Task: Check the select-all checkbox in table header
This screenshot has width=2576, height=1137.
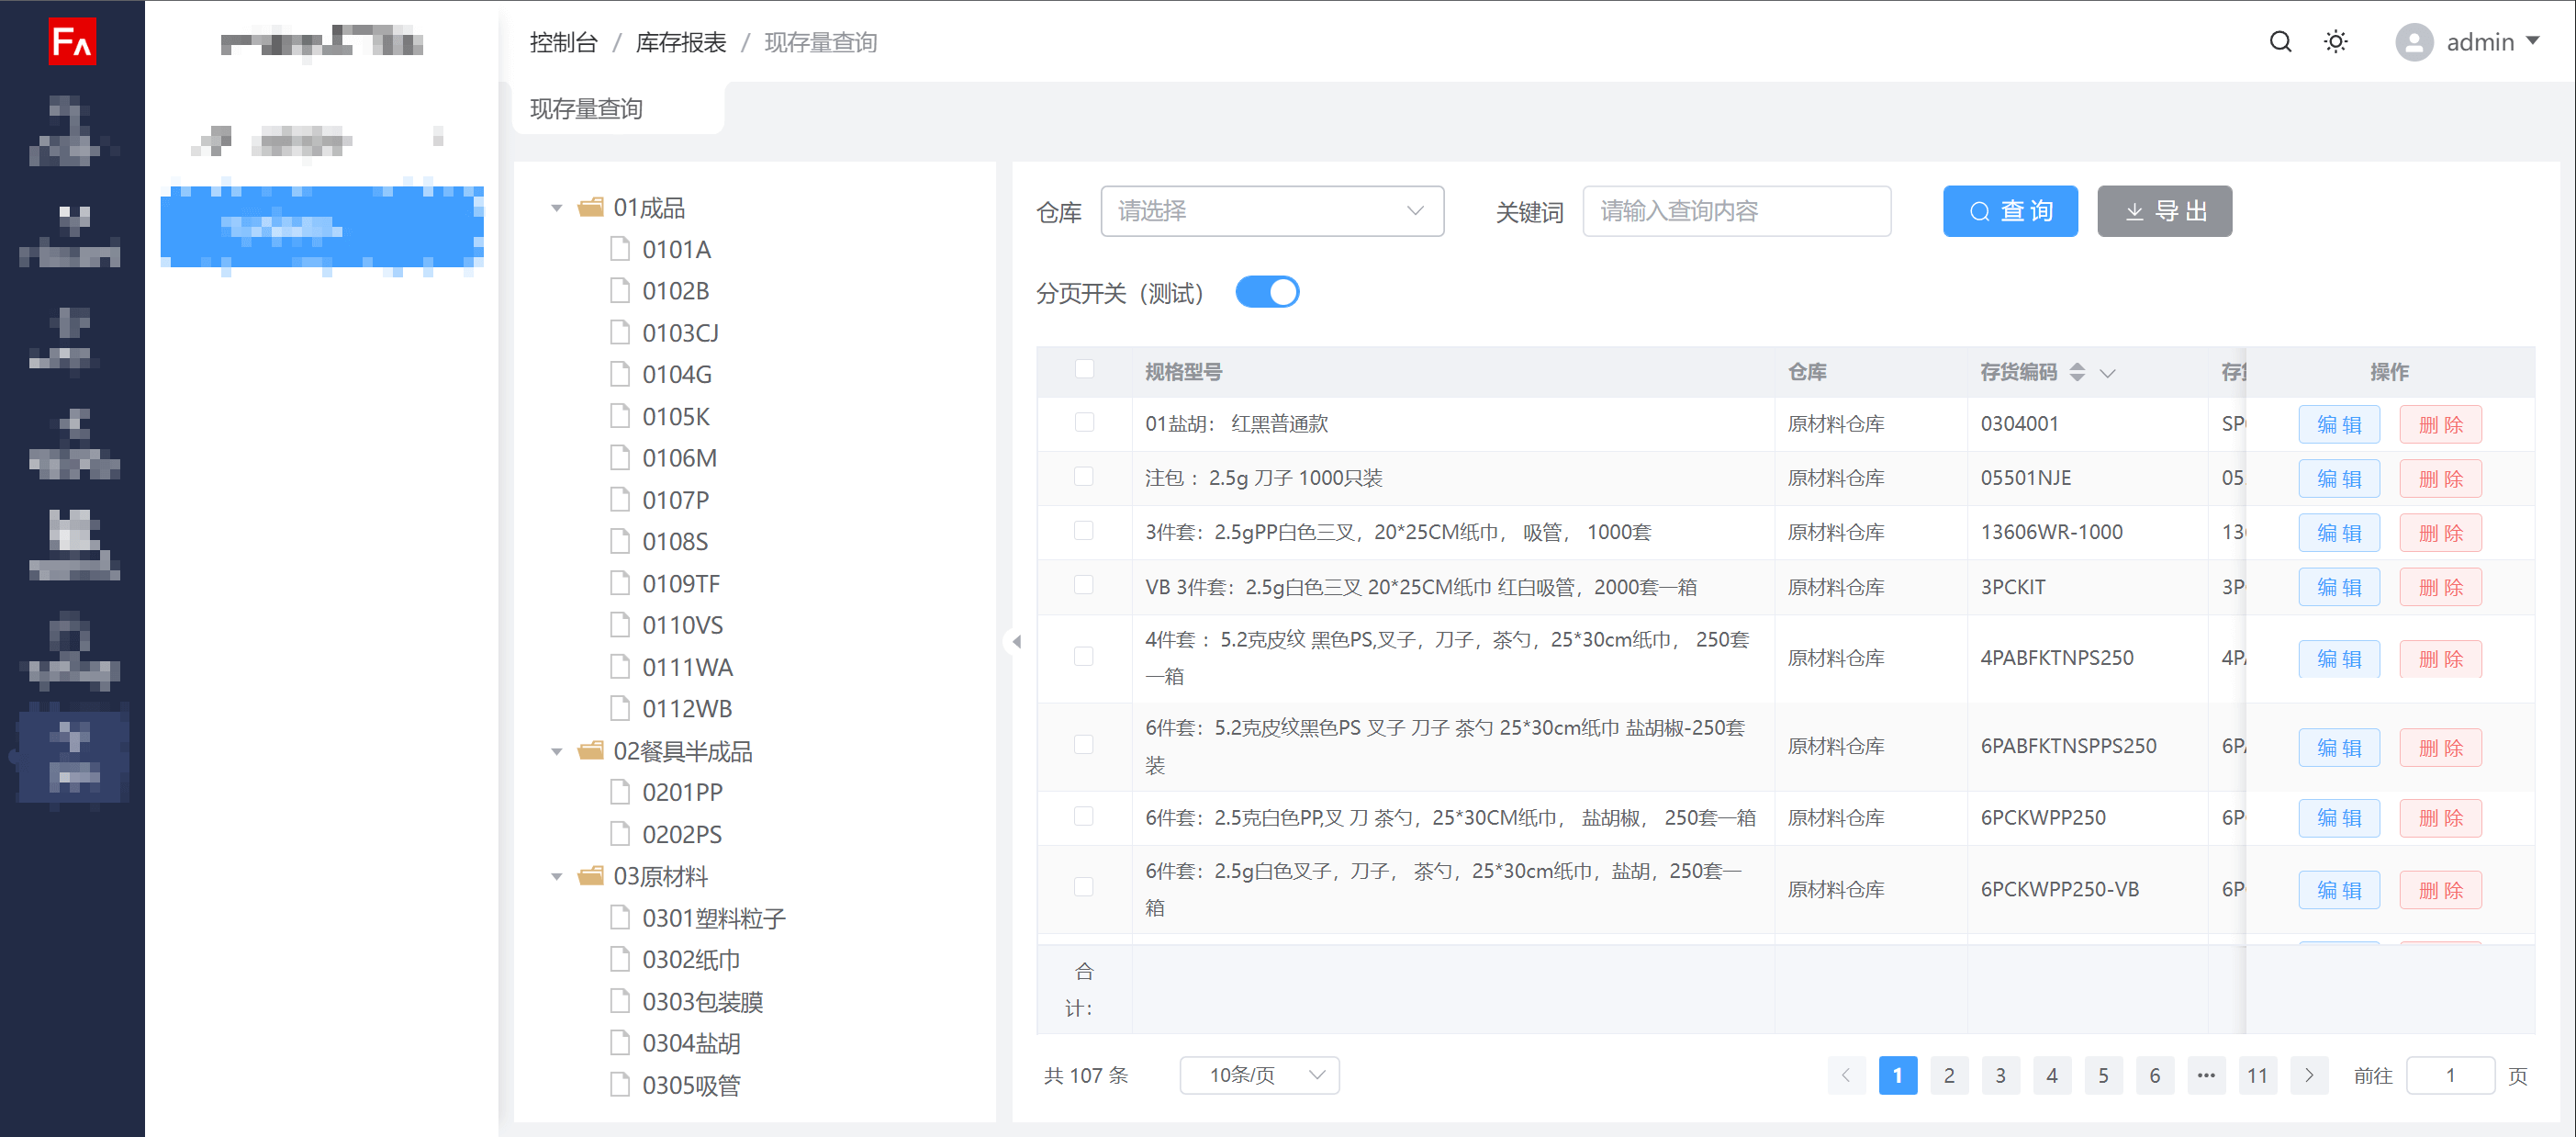Action: [1084, 370]
